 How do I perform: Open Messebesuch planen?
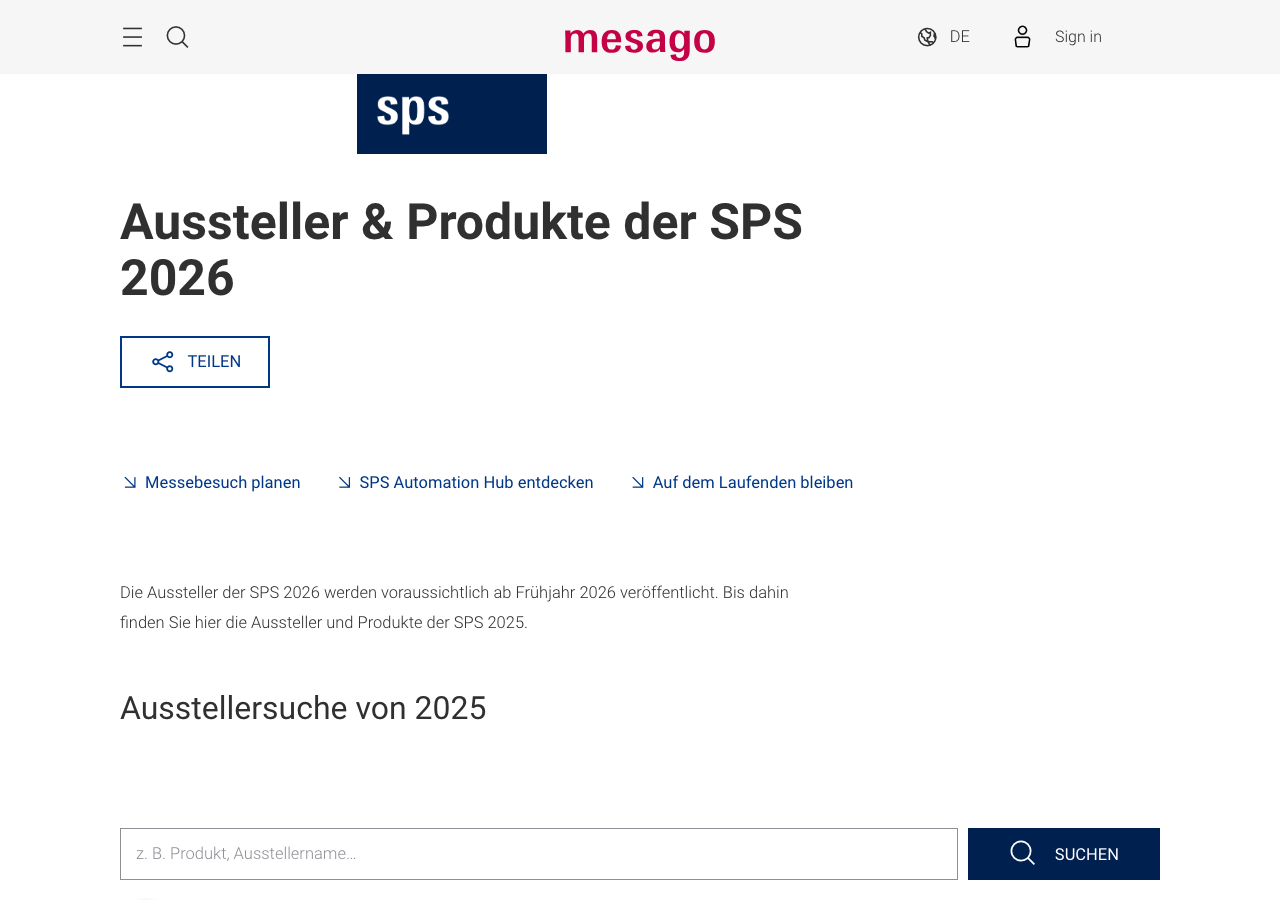pos(222,481)
